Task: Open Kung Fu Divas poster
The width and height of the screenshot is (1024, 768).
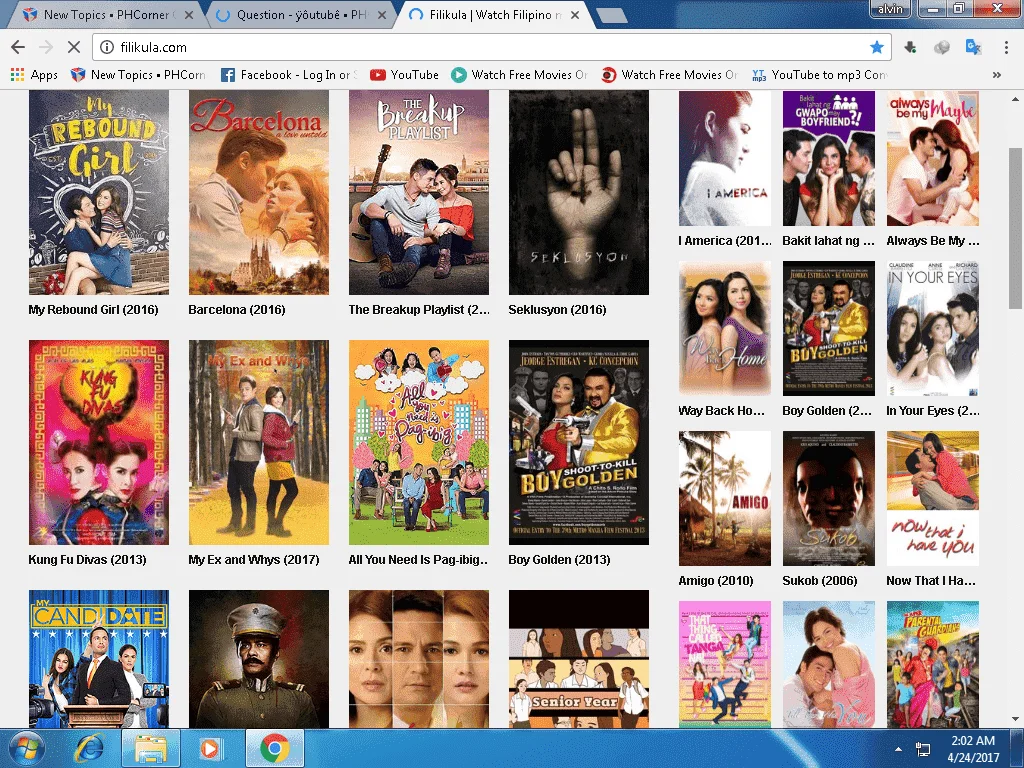Action: tap(99, 442)
